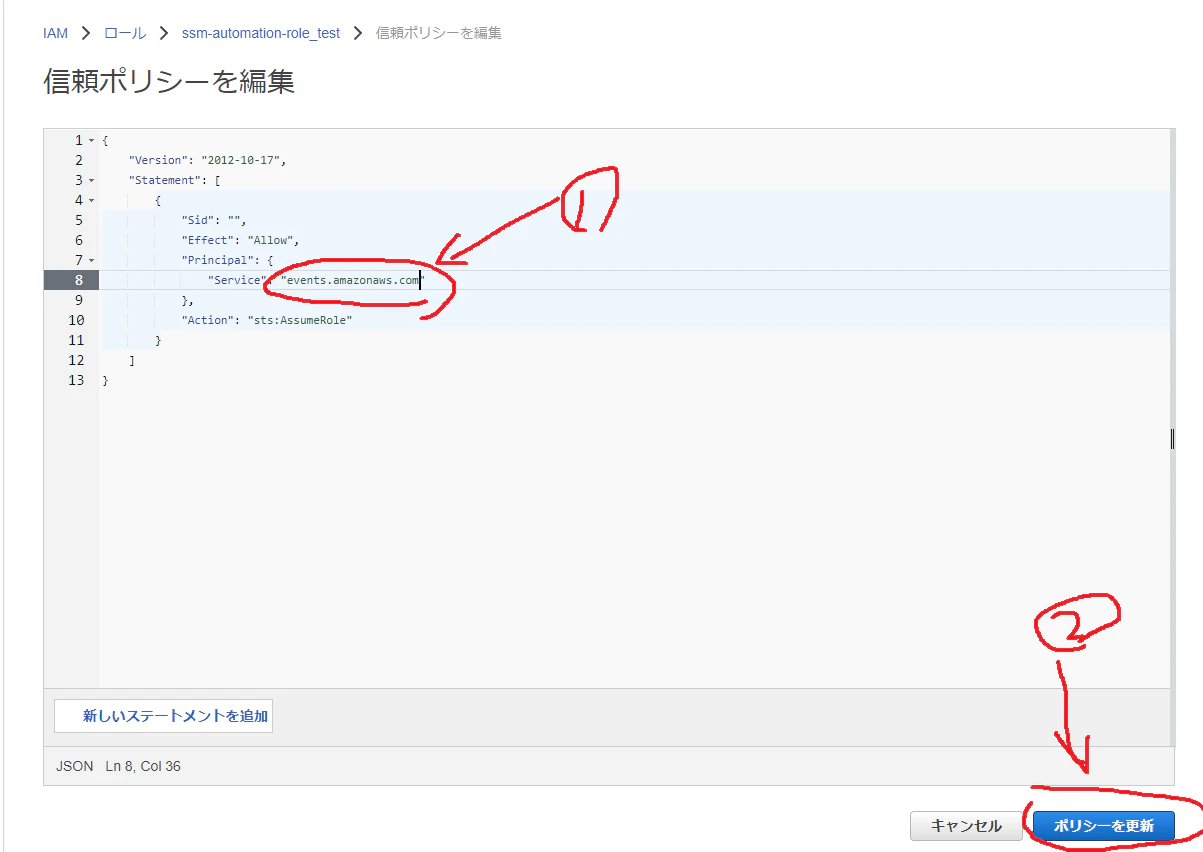Viewport: 1203px width, 852px height.
Task: Collapse the Principal block on line 7
Action: 91,261
